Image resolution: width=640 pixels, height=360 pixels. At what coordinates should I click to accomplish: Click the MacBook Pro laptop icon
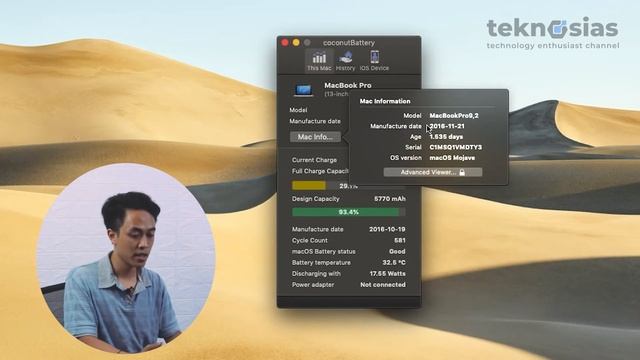coord(303,90)
